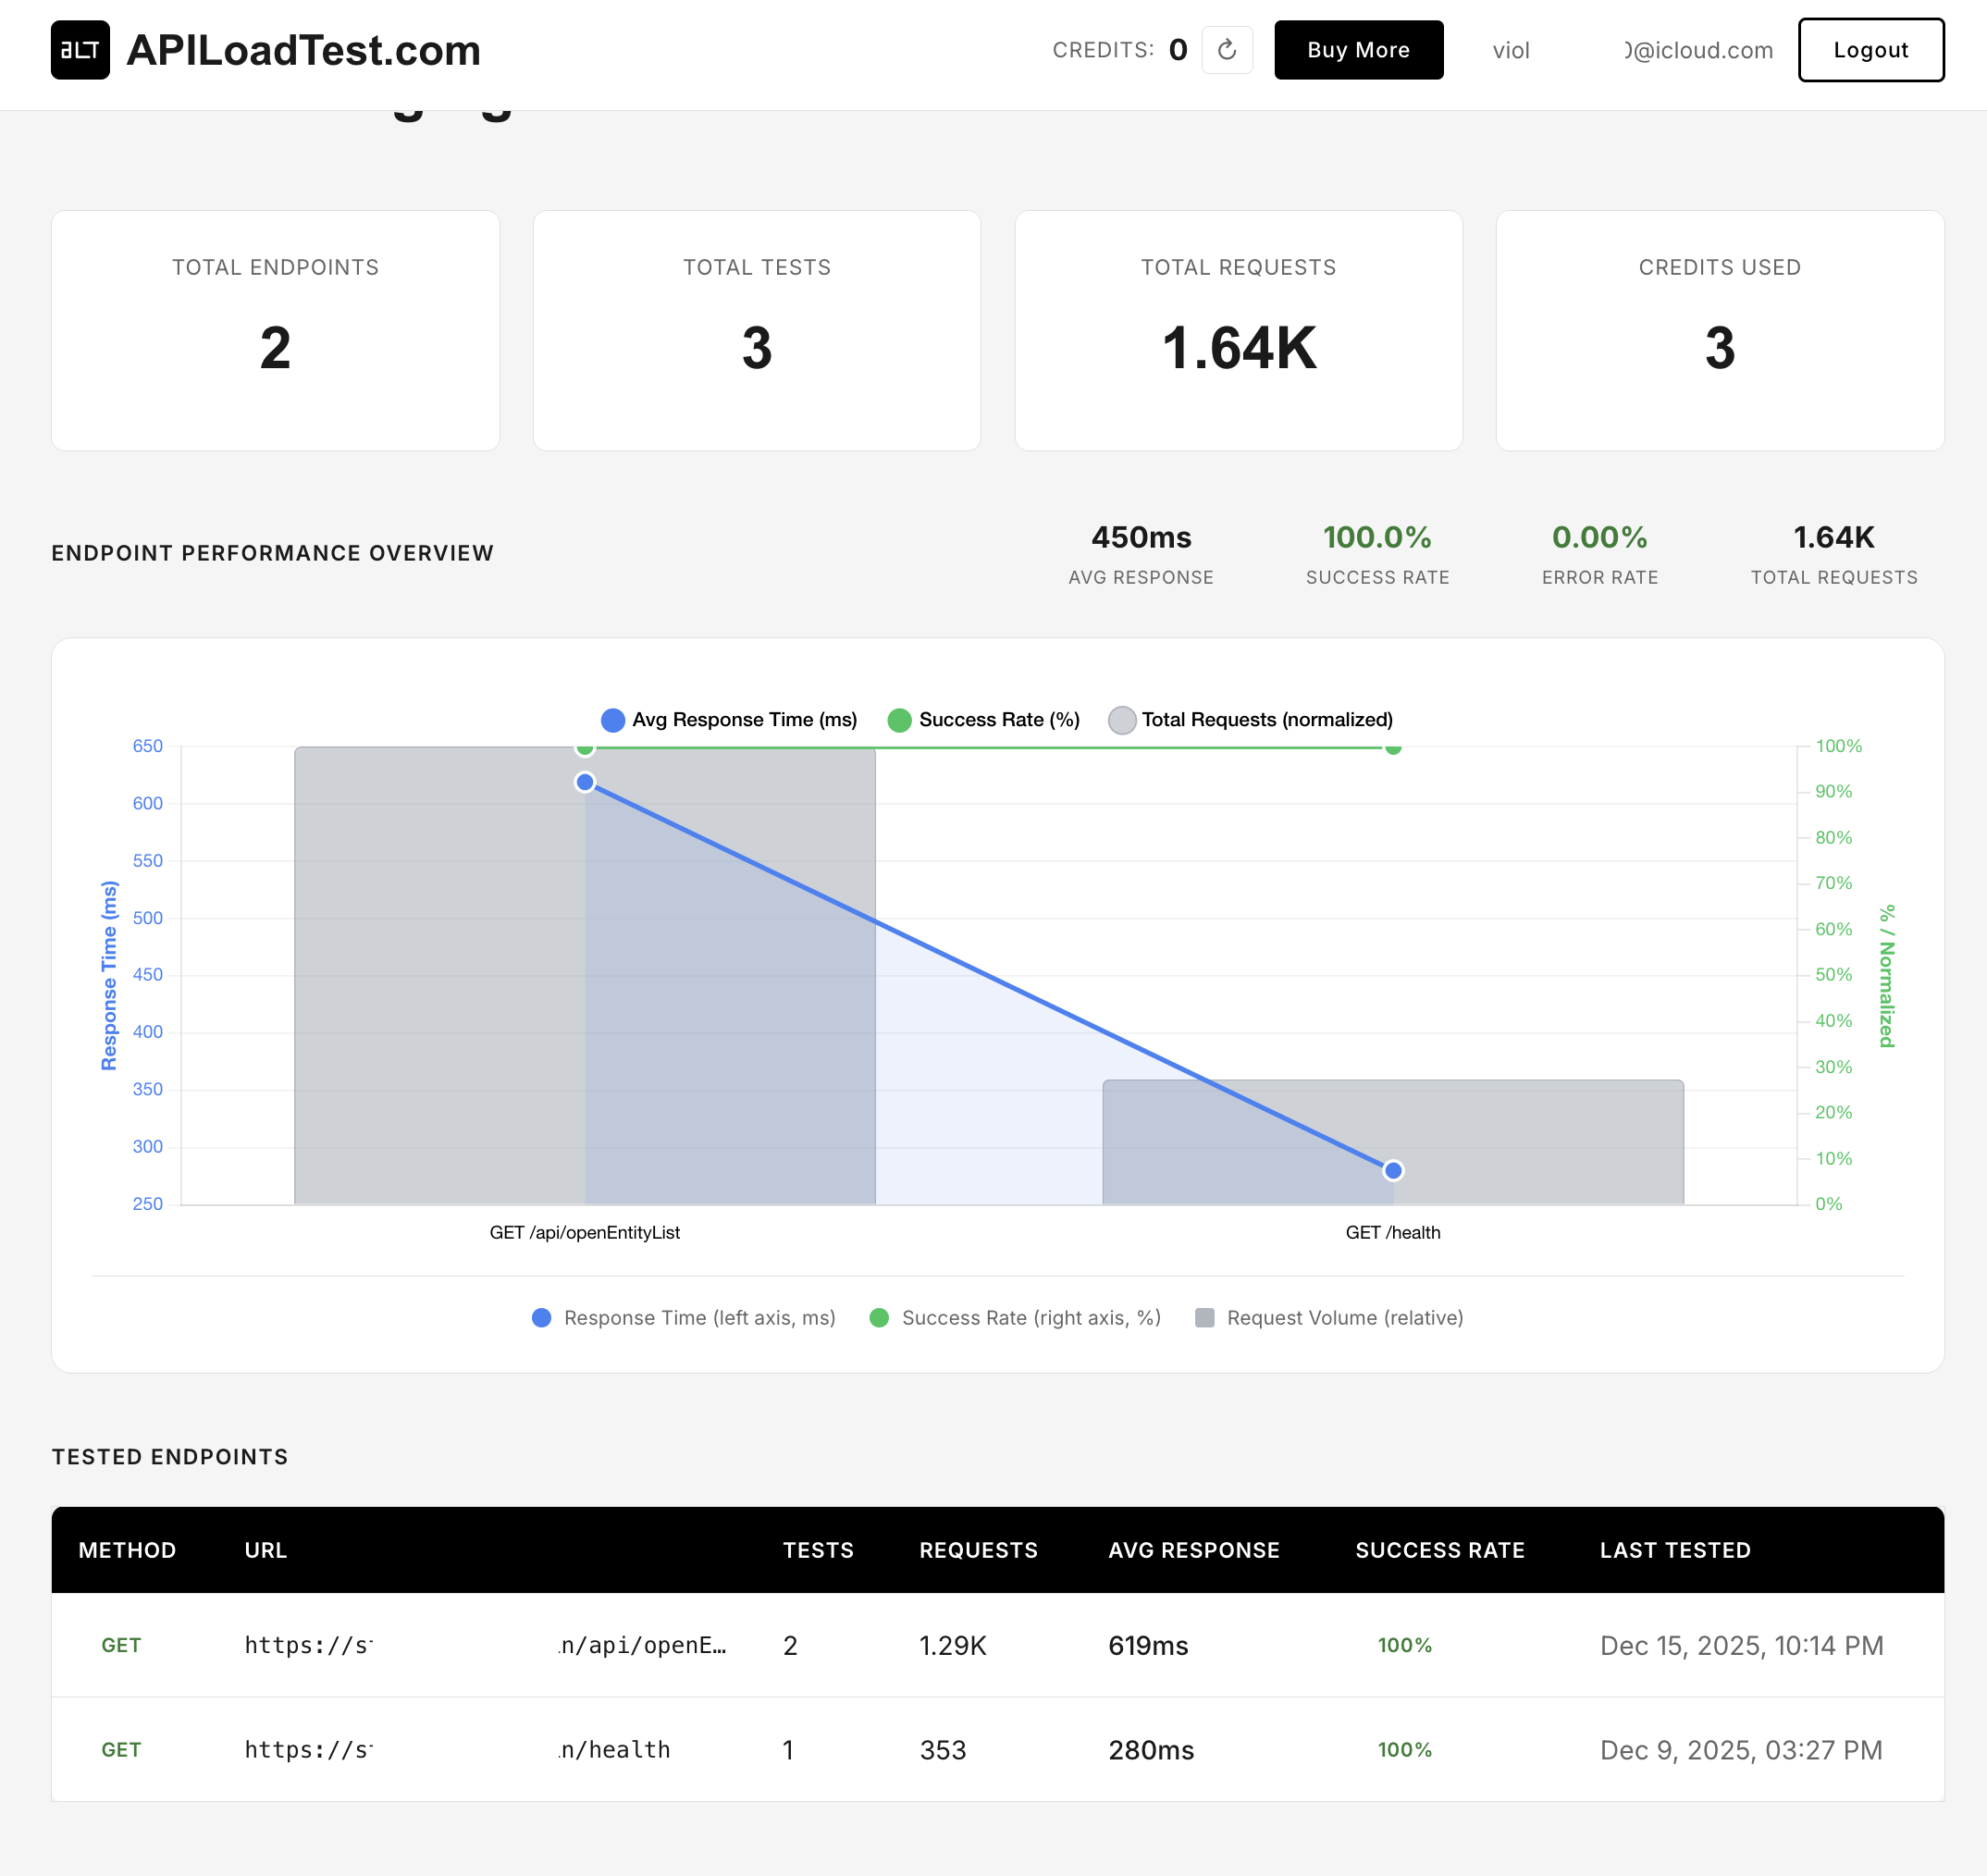1987x1876 pixels.
Task: Refresh the credits counter
Action: [x=1227, y=49]
